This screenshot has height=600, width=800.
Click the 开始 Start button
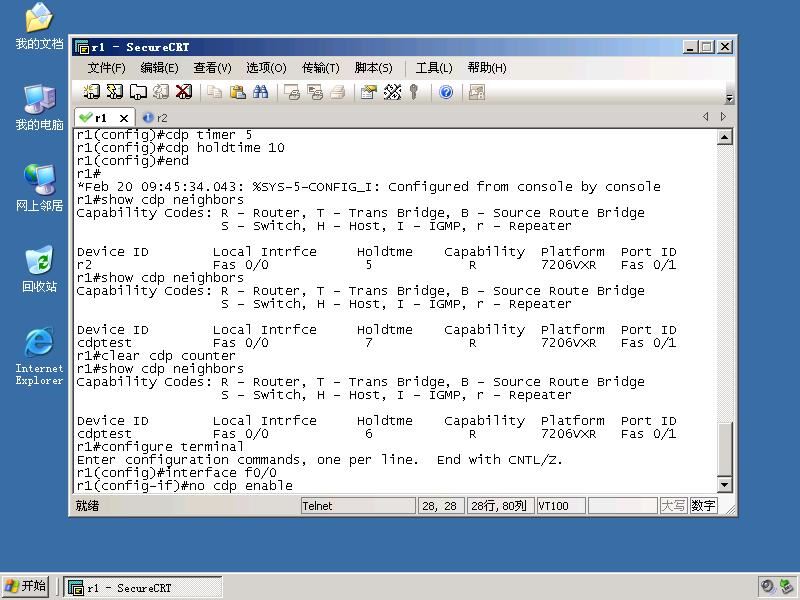click(x=26, y=587)
